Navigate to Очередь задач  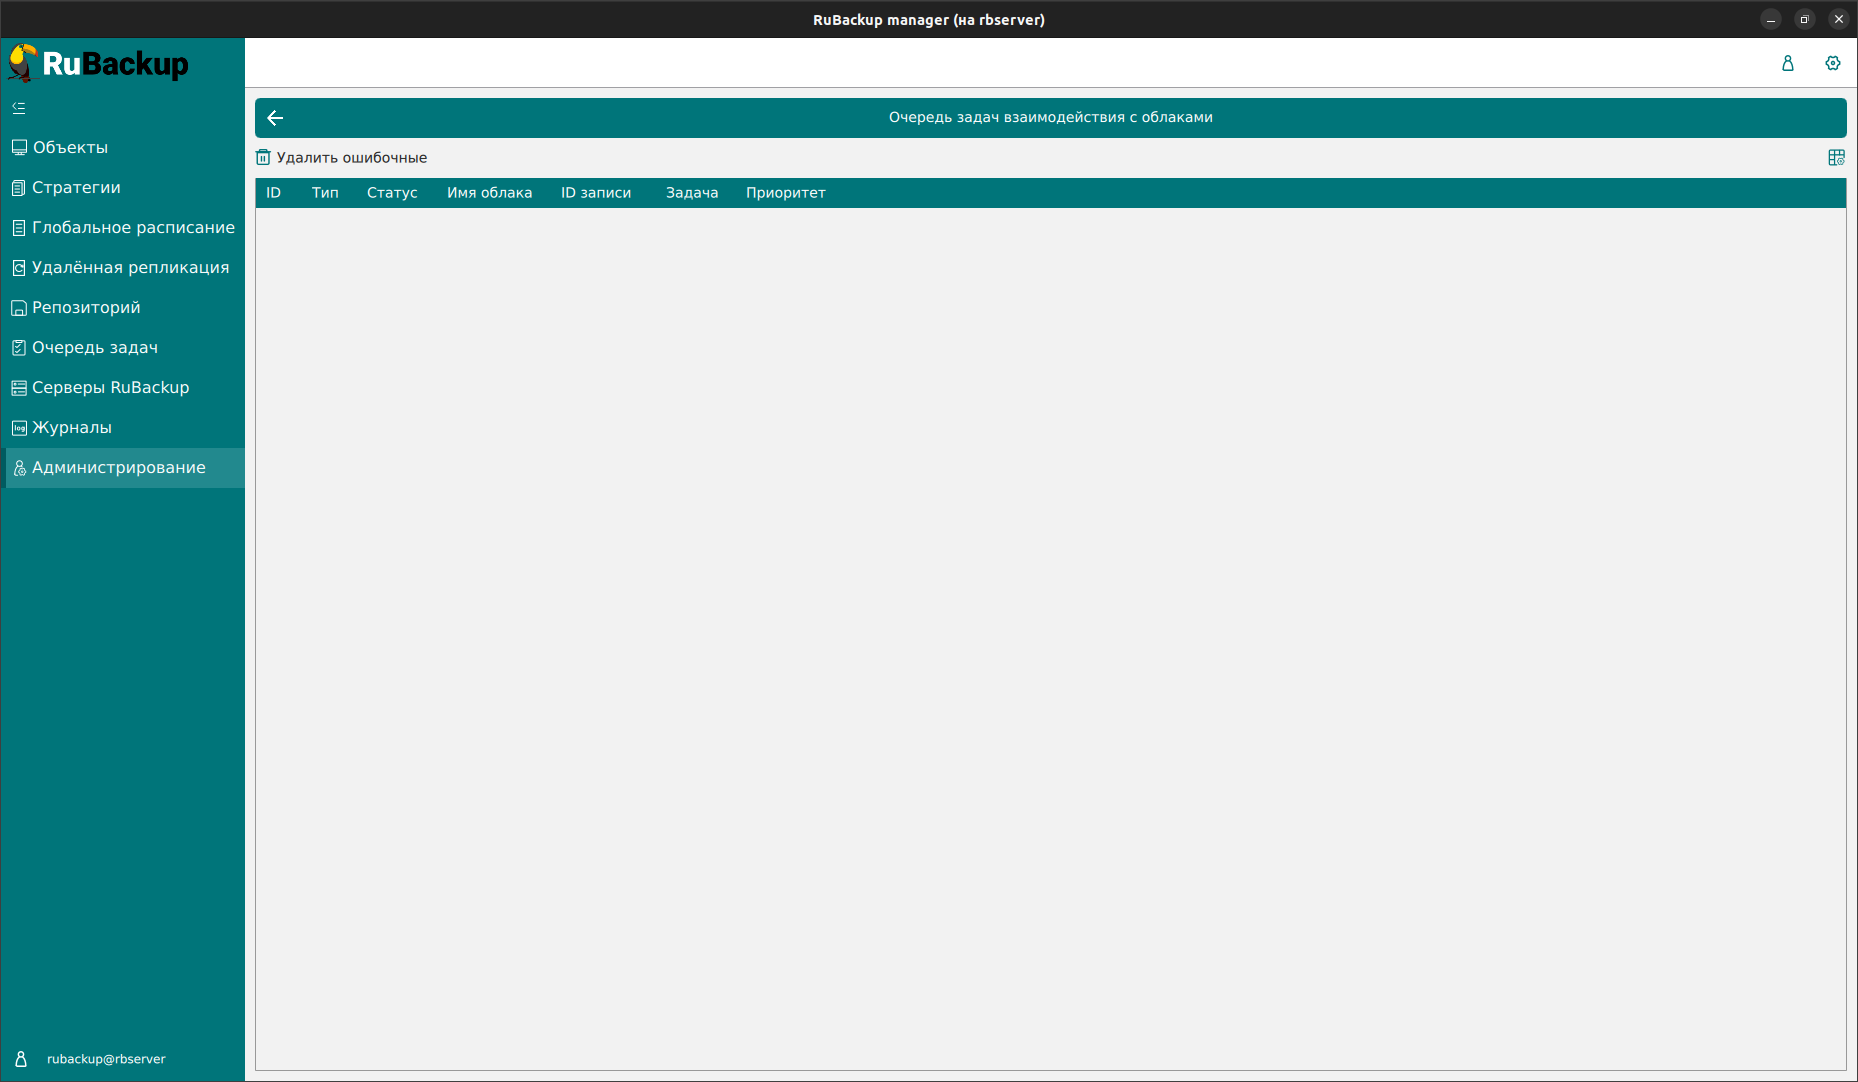coord(95,348)
